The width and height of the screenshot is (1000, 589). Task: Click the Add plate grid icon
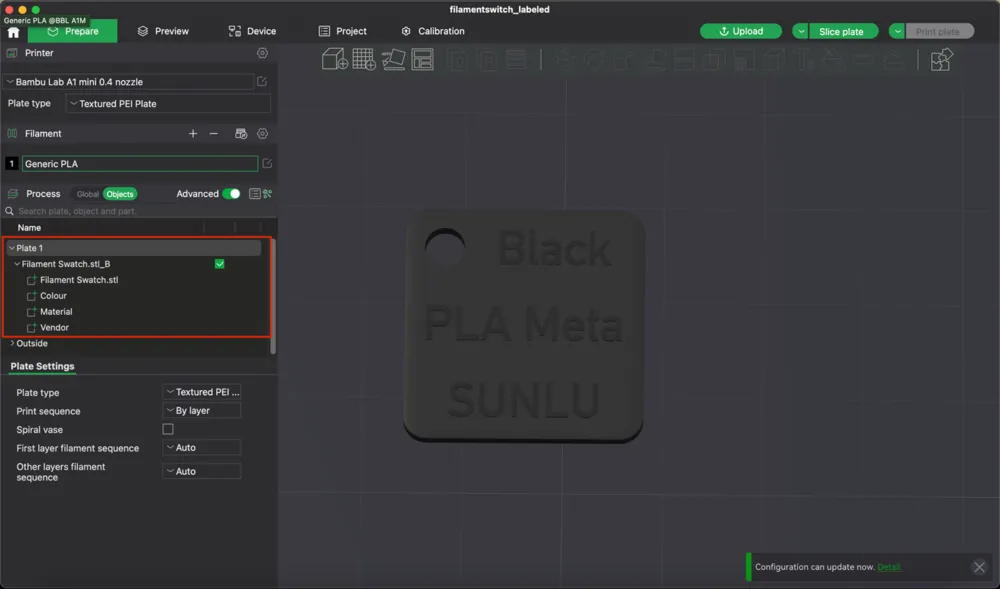pyautogui.click(x=364, y=59)
